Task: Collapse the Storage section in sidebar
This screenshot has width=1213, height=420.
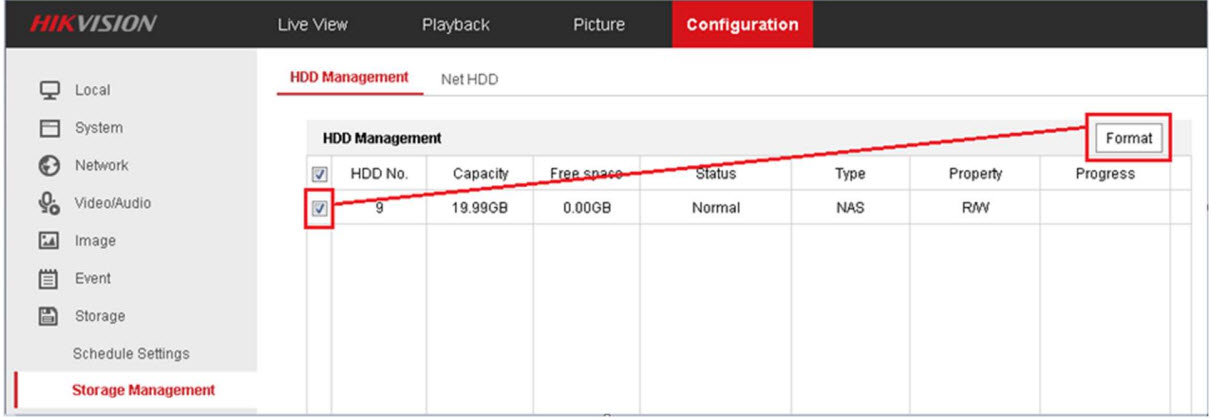Action: (99, 316)
